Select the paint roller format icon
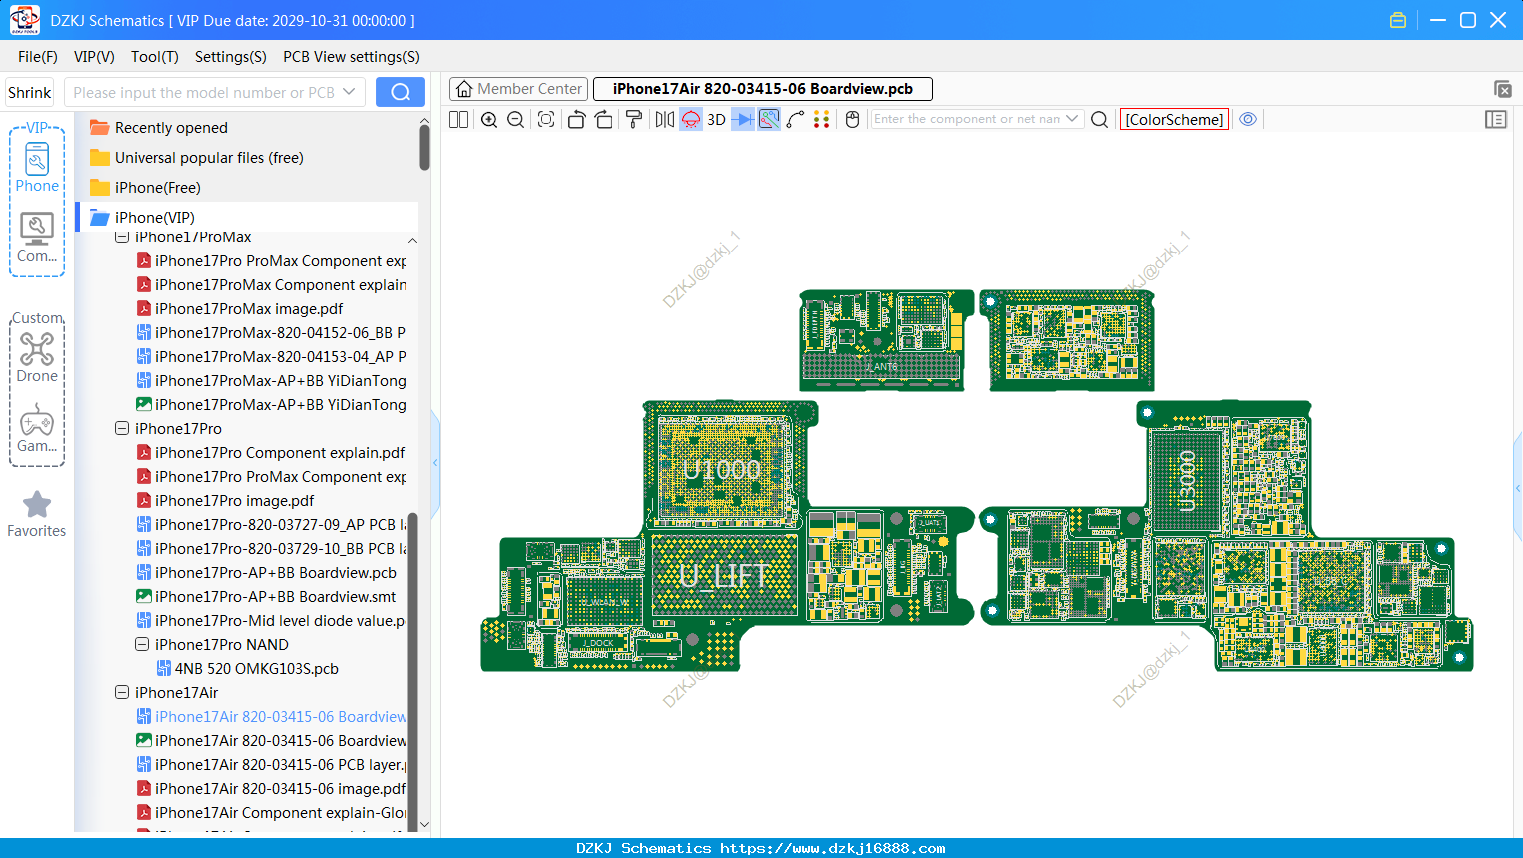 [634, 120]
